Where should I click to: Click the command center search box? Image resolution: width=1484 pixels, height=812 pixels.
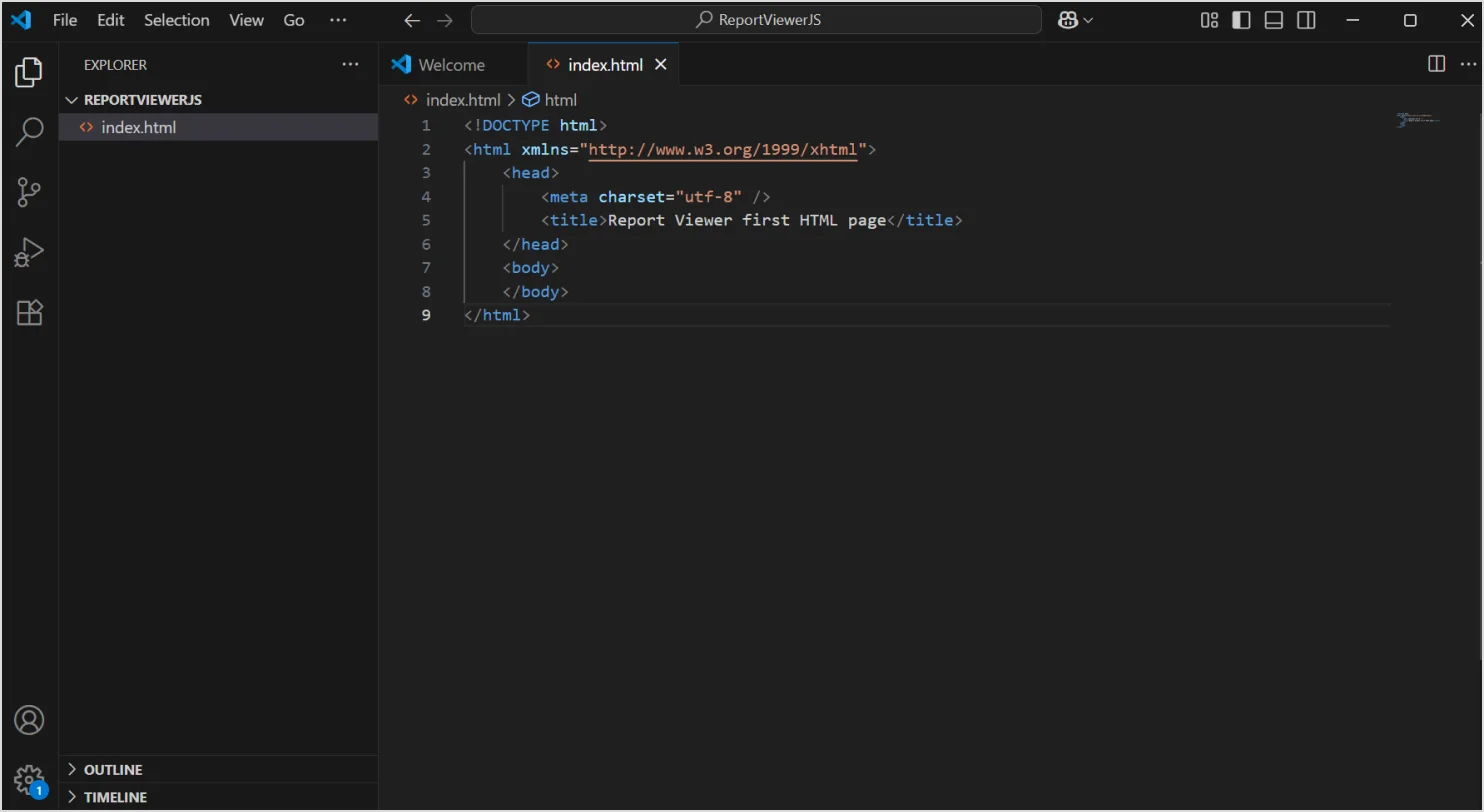coord(756,20)
